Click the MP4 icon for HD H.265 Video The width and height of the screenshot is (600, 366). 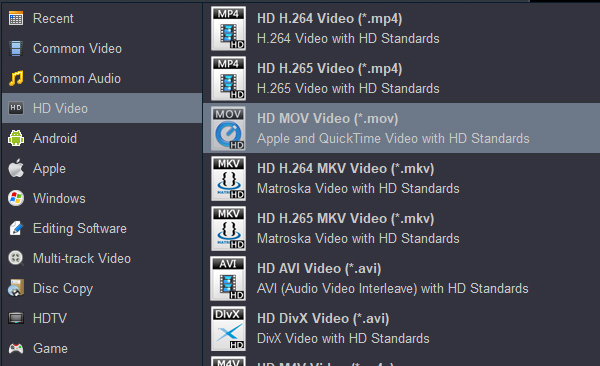(x=228, y=78)
